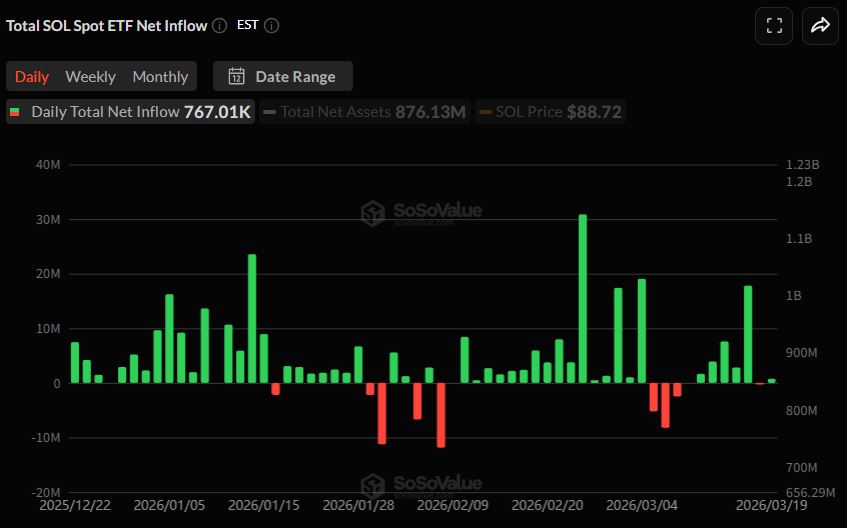Click SoSoValue watermark logo at chart top
847x528 pixels.
(x=373, y=213)
